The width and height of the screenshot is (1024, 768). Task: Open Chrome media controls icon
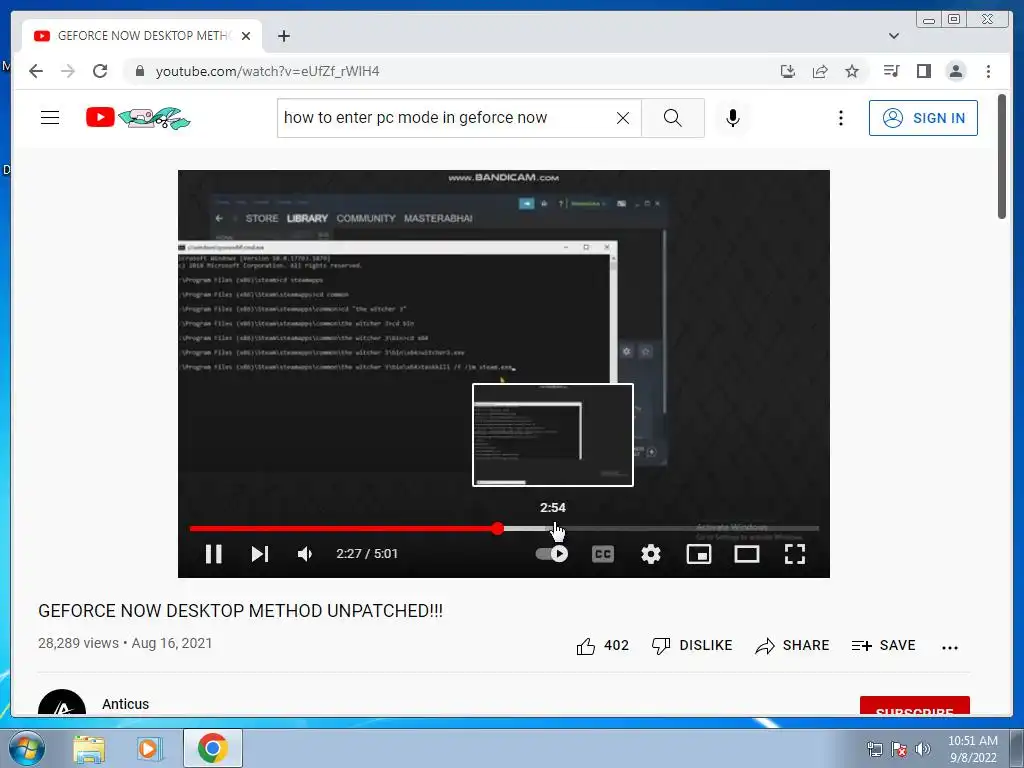(x=891, y=71)
